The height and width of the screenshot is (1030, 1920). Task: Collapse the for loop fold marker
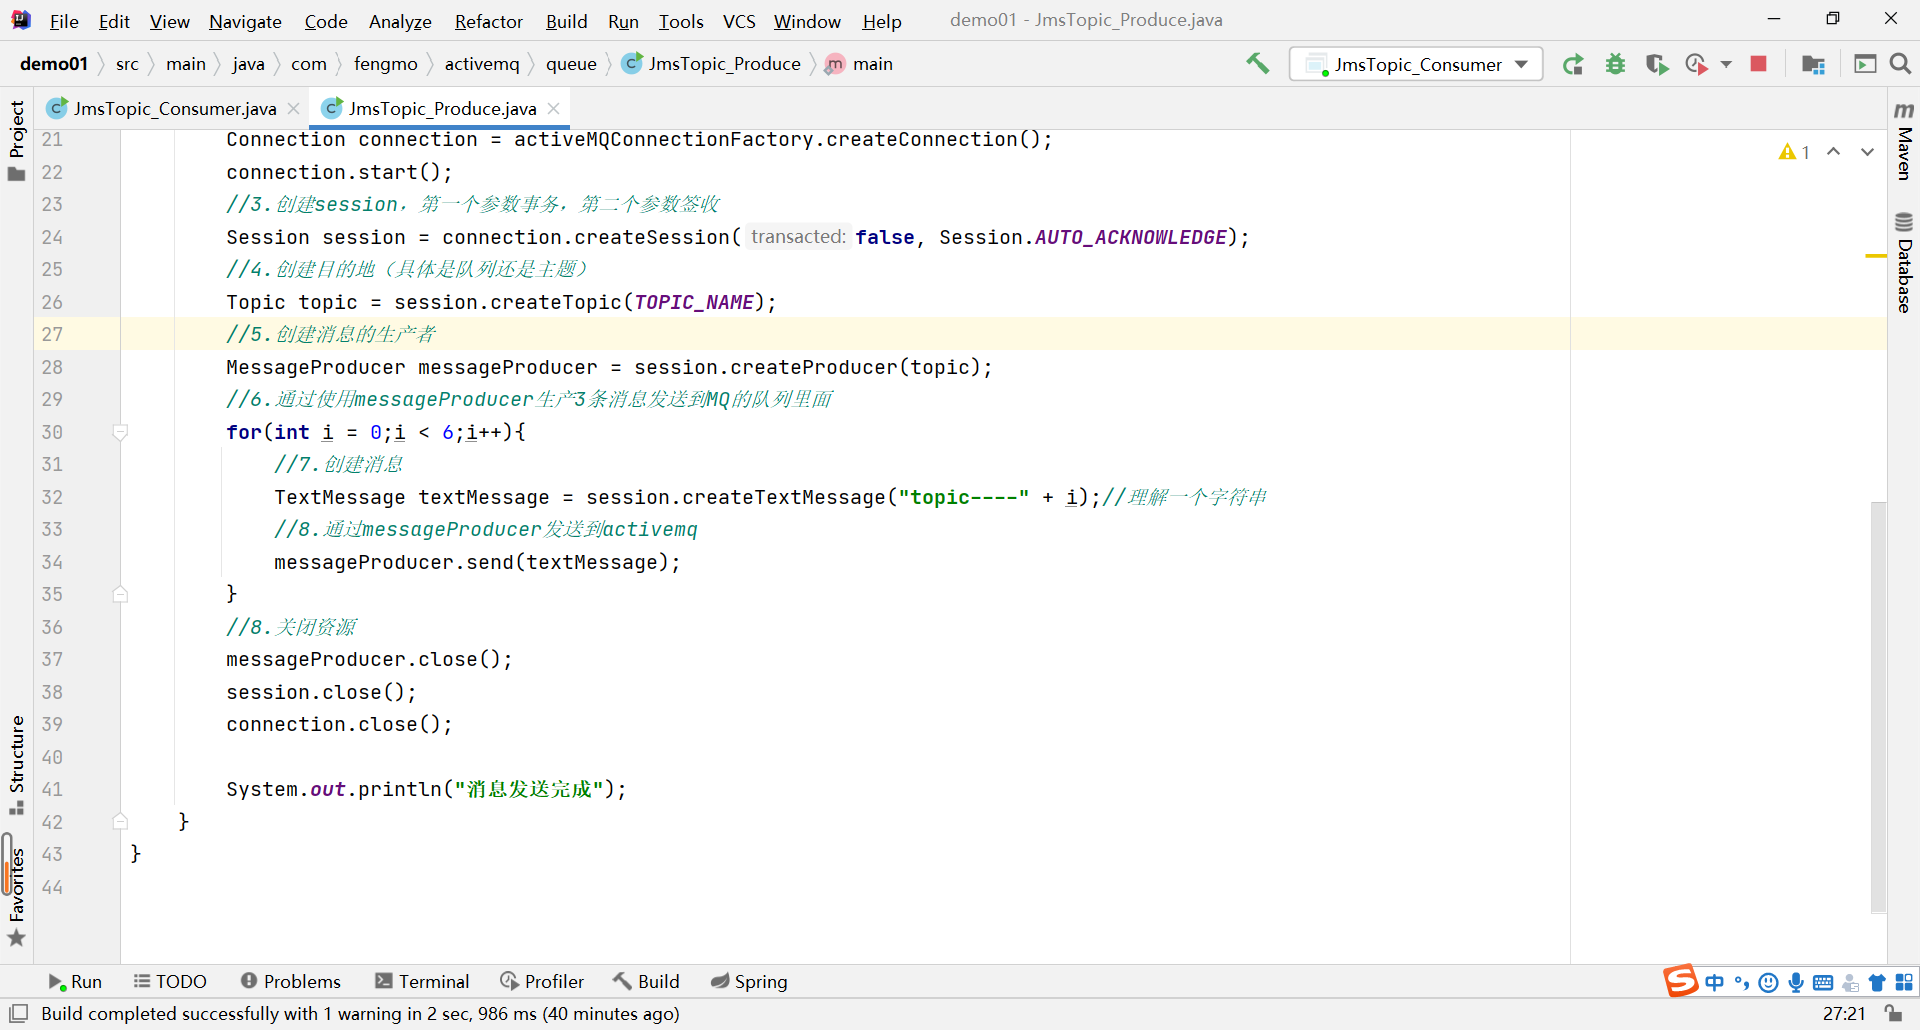[x=120, y=432]
